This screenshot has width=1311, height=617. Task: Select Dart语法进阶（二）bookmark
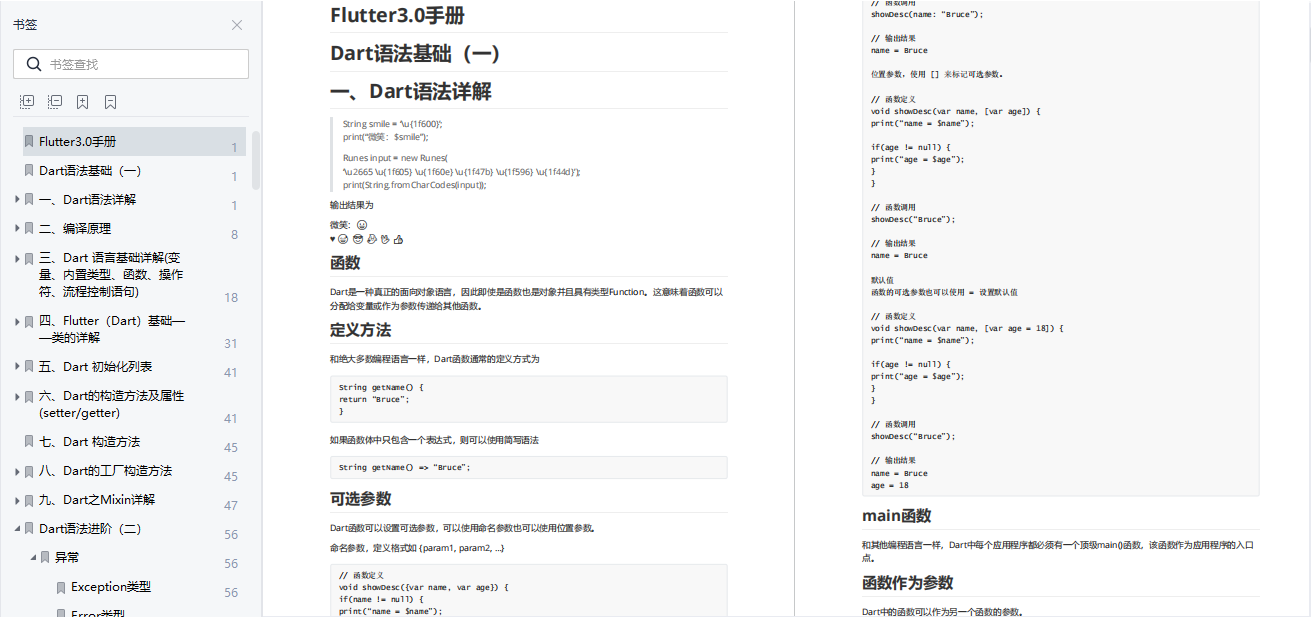click(x=90, y=528)
